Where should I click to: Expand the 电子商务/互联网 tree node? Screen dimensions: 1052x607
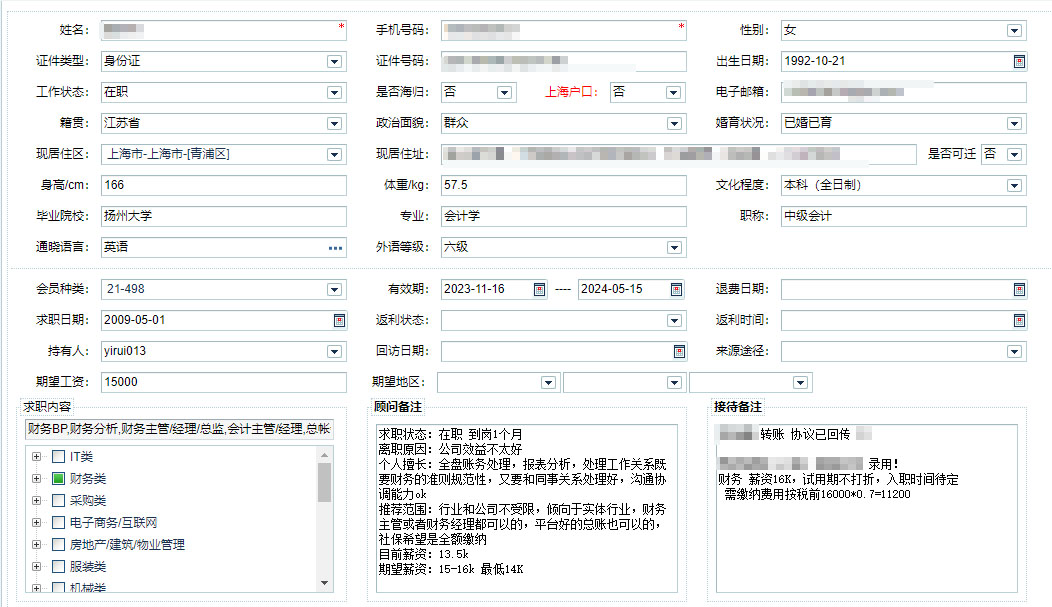pyautogui.click(x=36, y=522)
